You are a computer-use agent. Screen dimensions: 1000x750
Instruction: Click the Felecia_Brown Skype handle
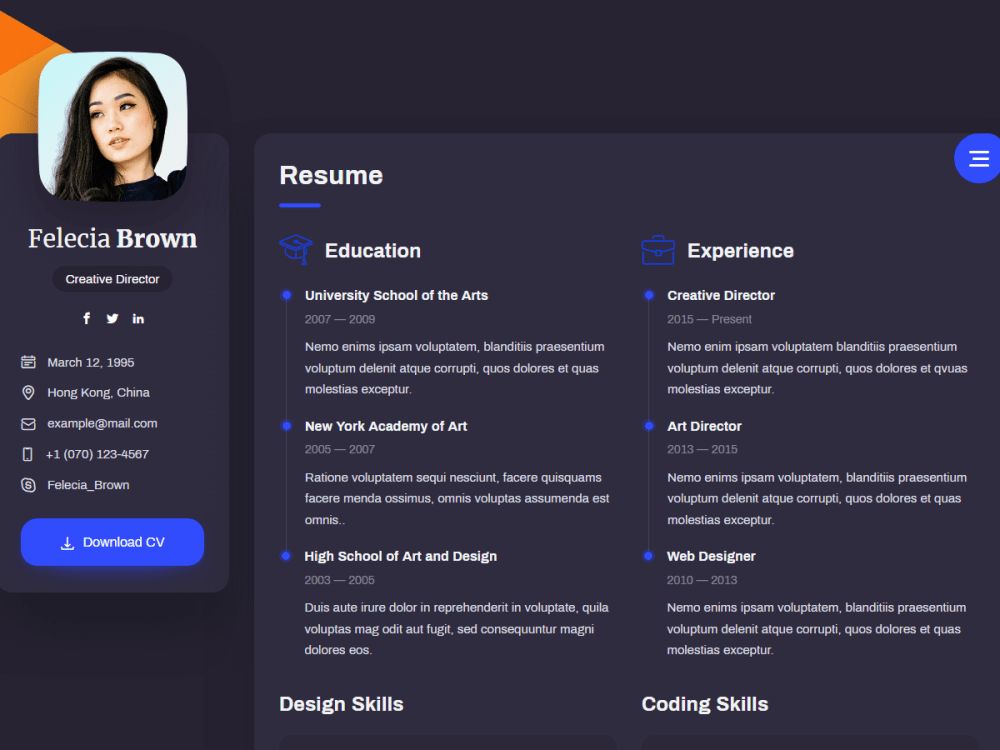[x=91, y=484]
